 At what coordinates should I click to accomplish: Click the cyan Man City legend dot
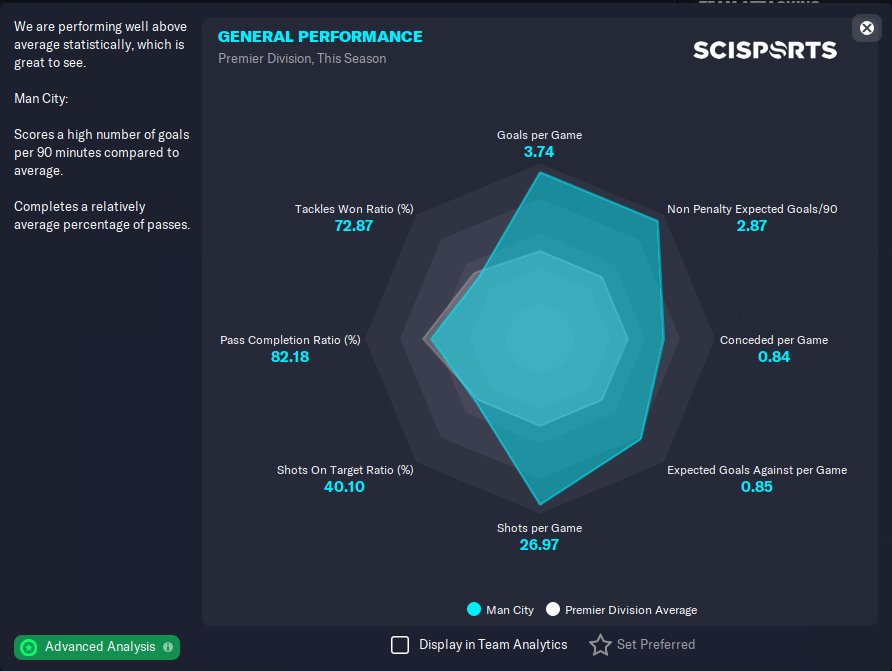click(473, 609)
